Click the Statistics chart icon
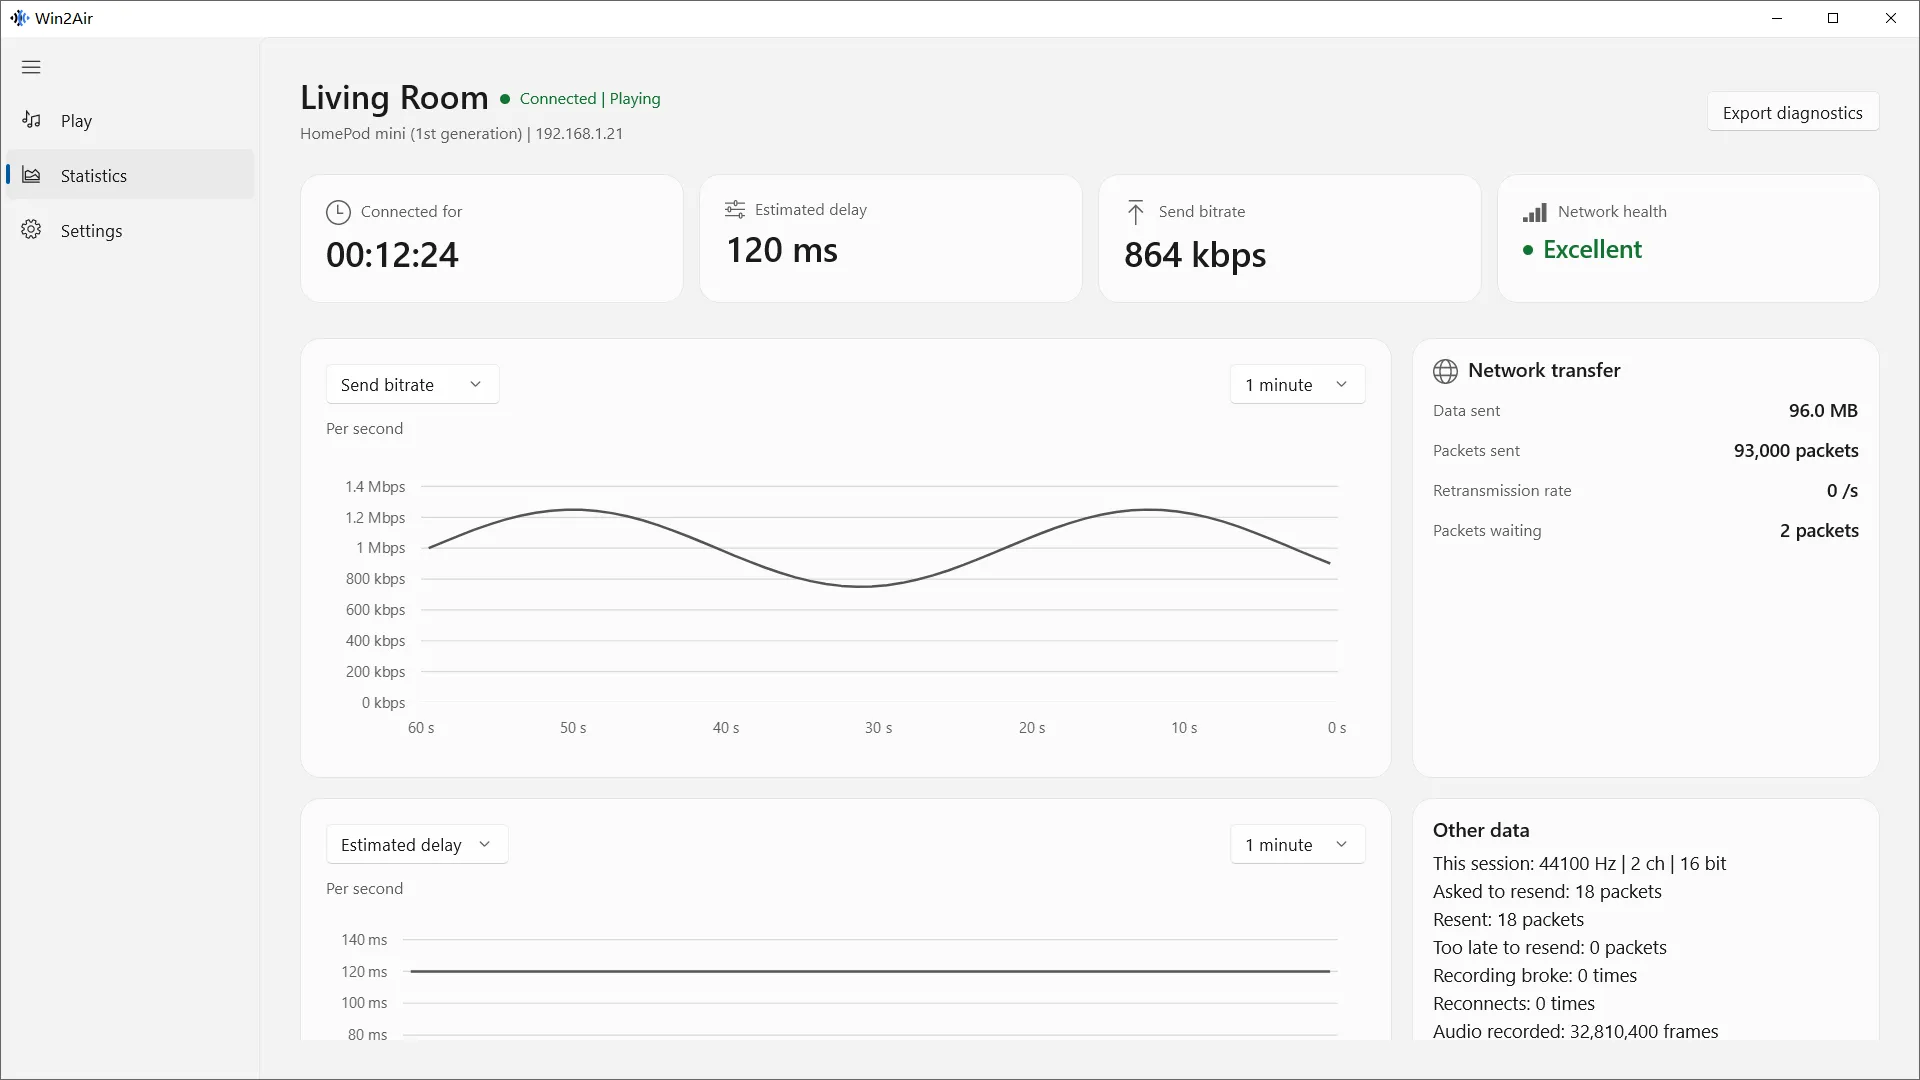The height and width of the screenshot is (1080, 1920). tap(31, 175)
